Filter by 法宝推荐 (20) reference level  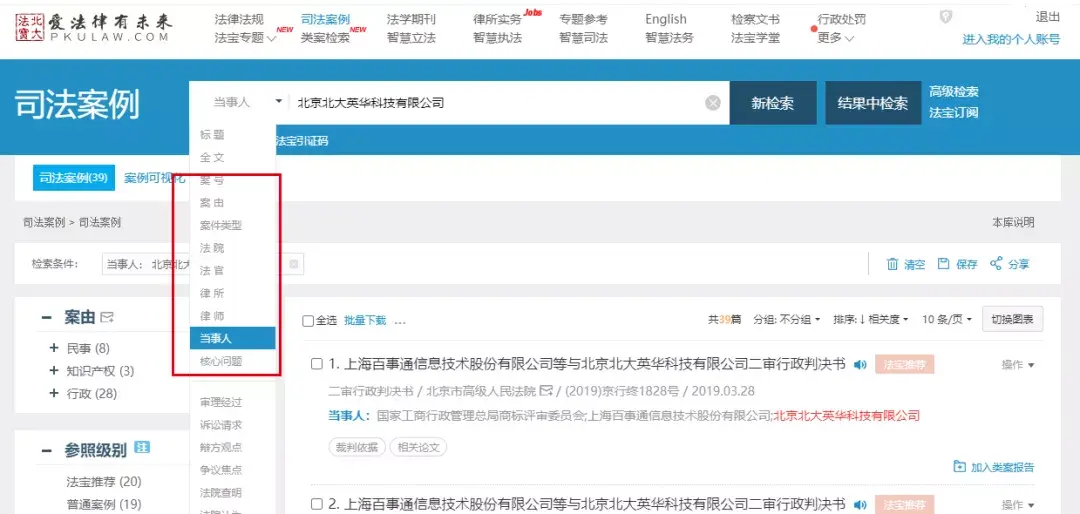point(103,481)
